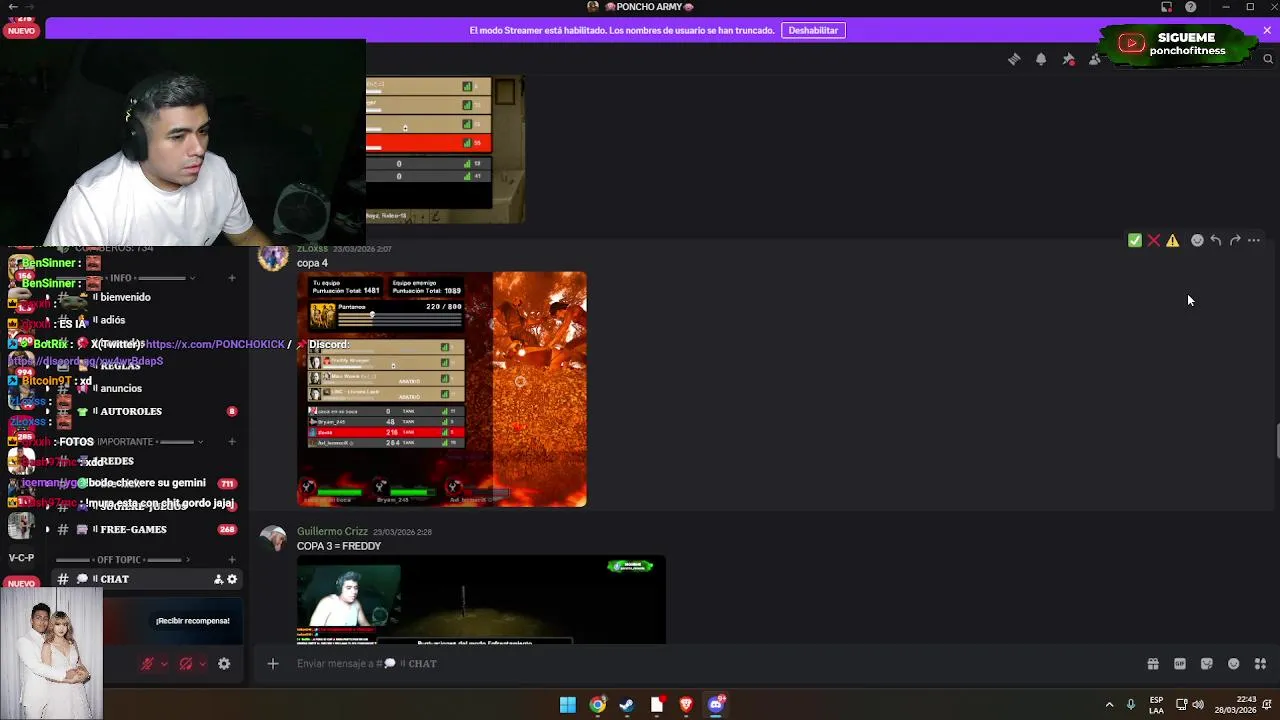This screenshot has height=720, width=1280.
Task: Dismiss streamer mode banner with X
Action: [1267, 30]
